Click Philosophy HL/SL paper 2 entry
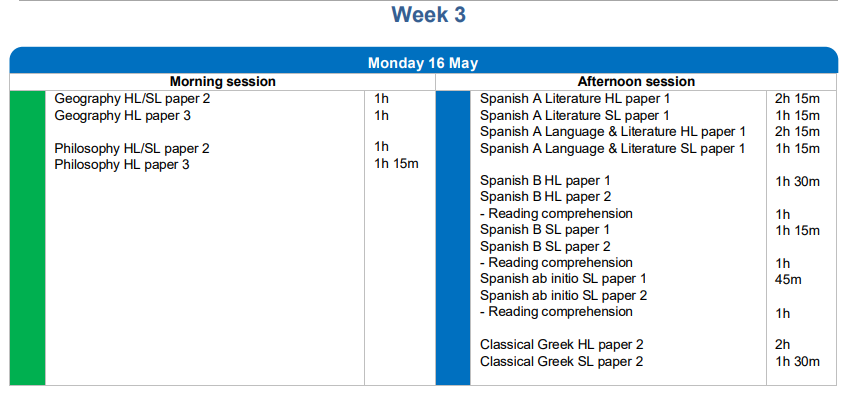Screen dimensions: 846x400 click(x=132, y=148)
